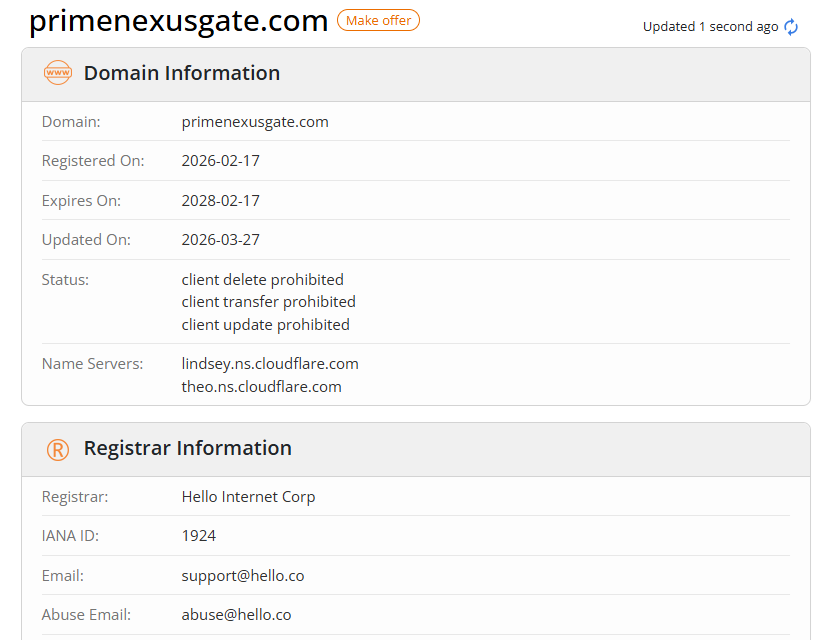
Task: Click the client update prohibited status
Action: point(266,325)
